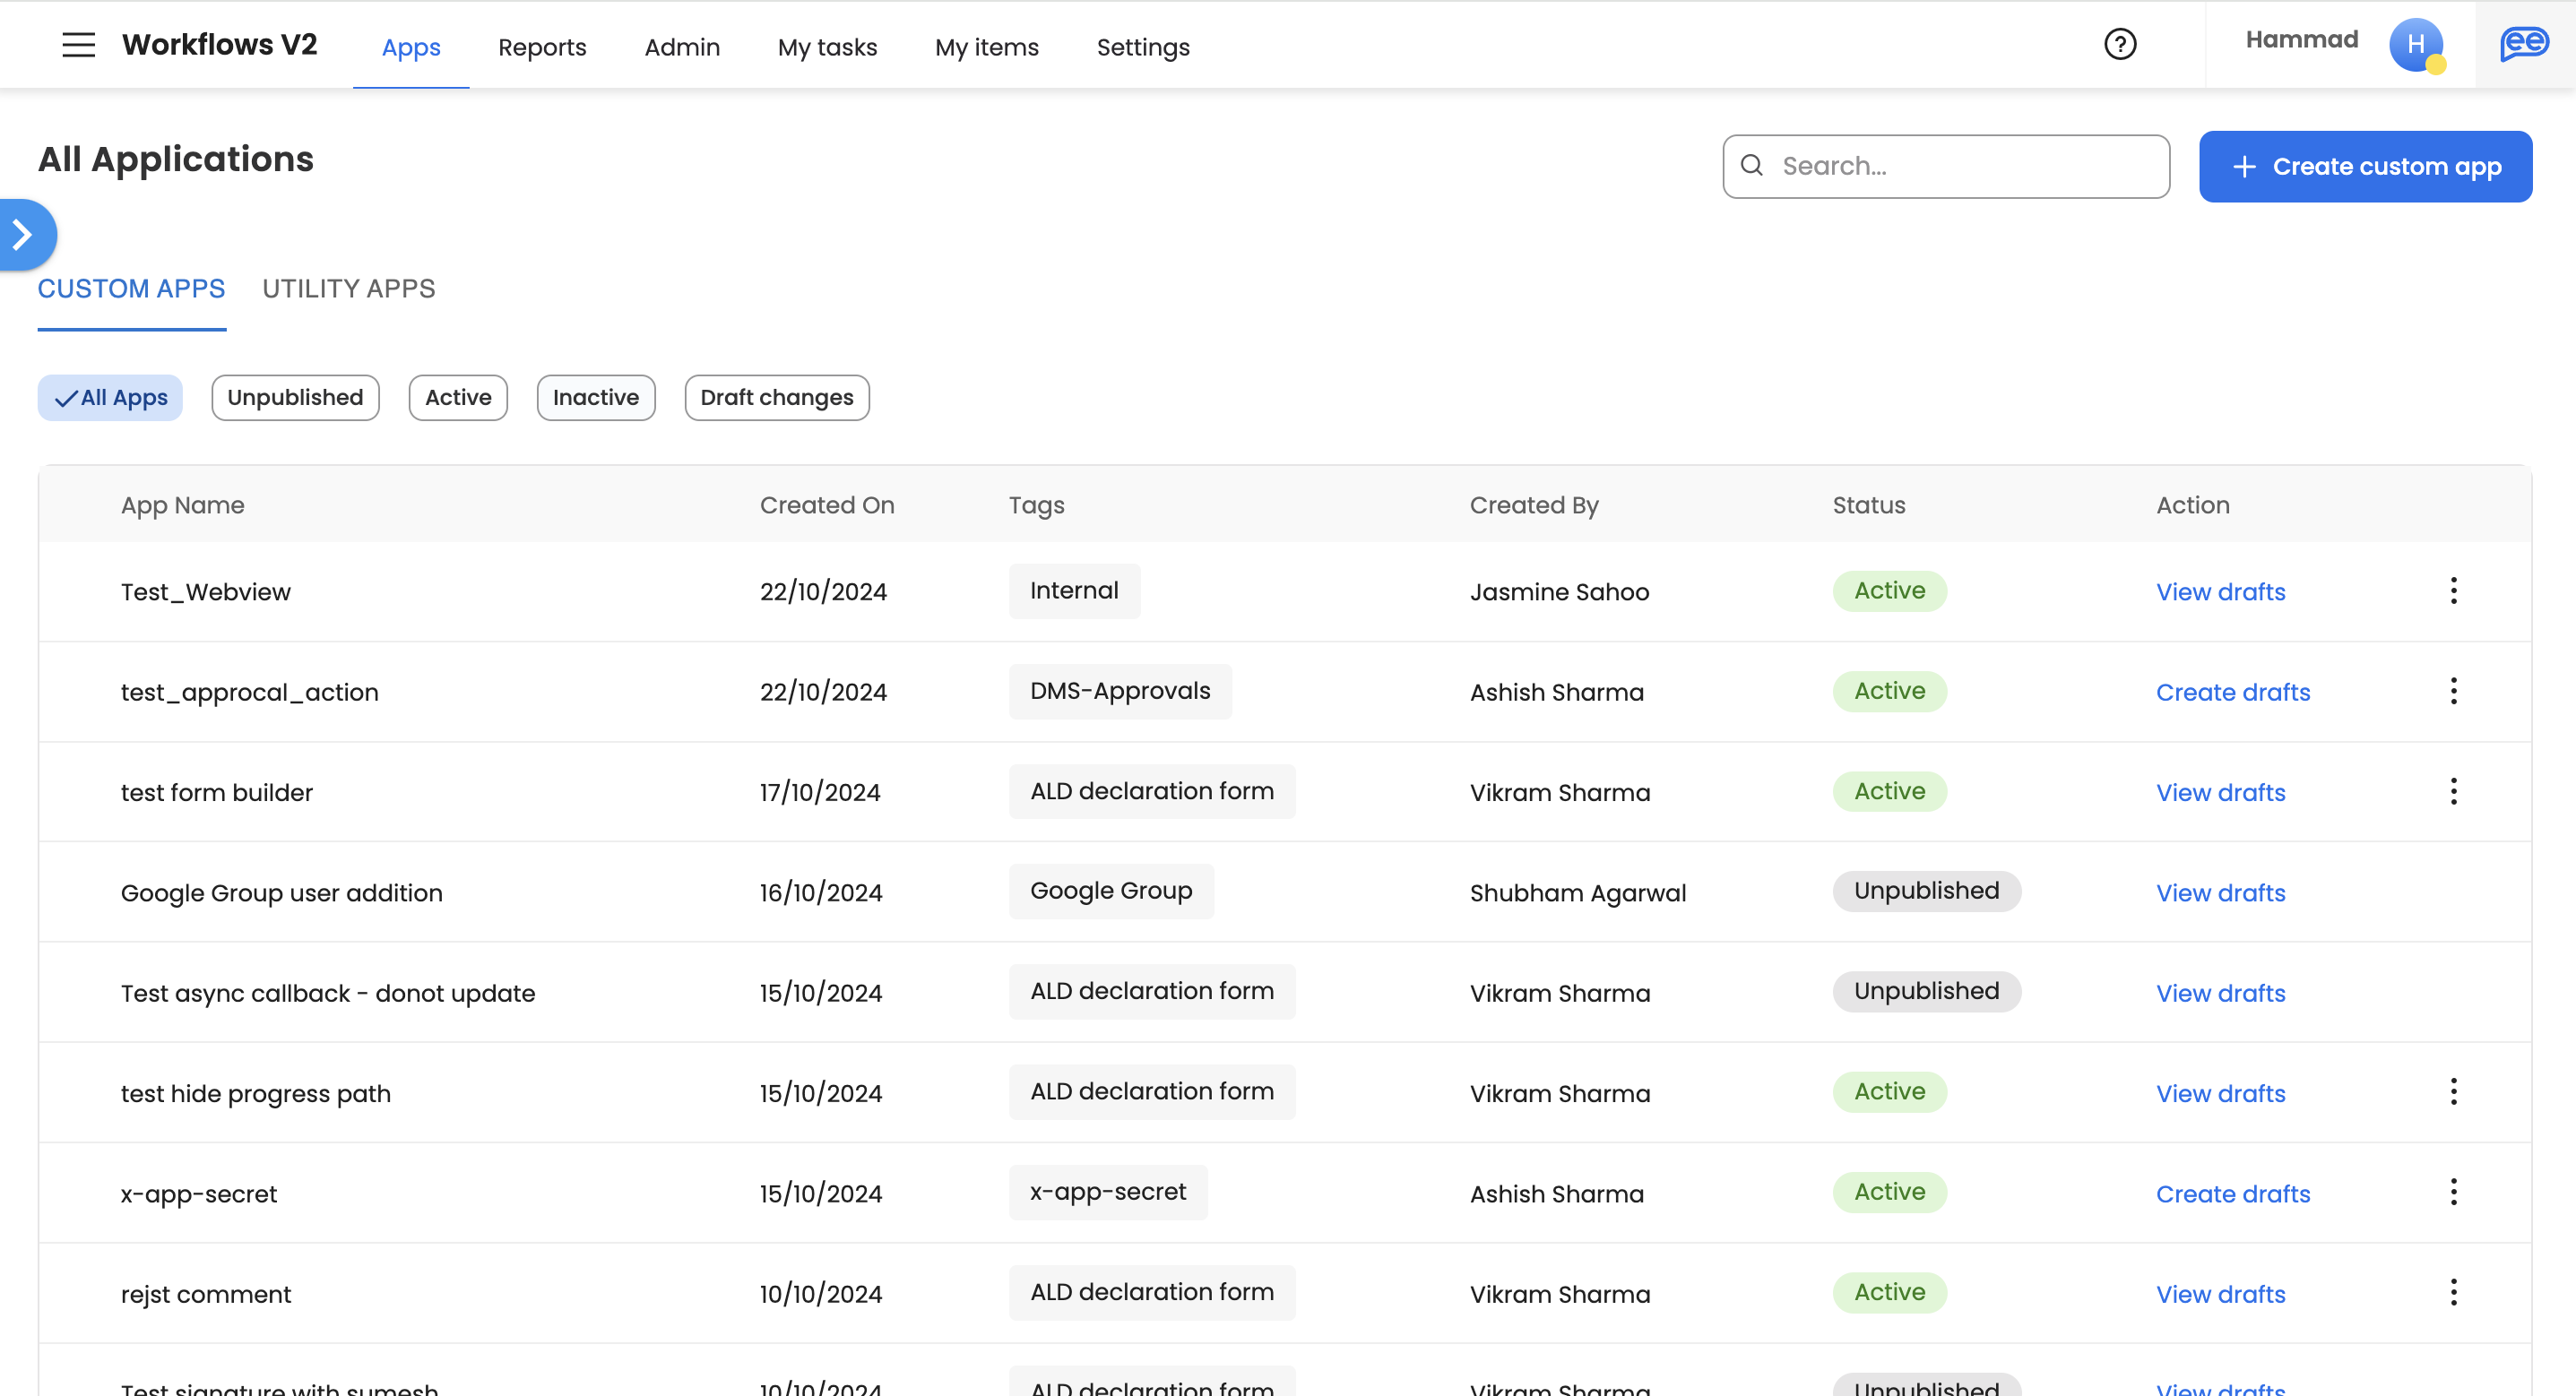Switch to the UTILITY APPS tab
Viewport: 2576px width, 1396px height.
(348, 289)
